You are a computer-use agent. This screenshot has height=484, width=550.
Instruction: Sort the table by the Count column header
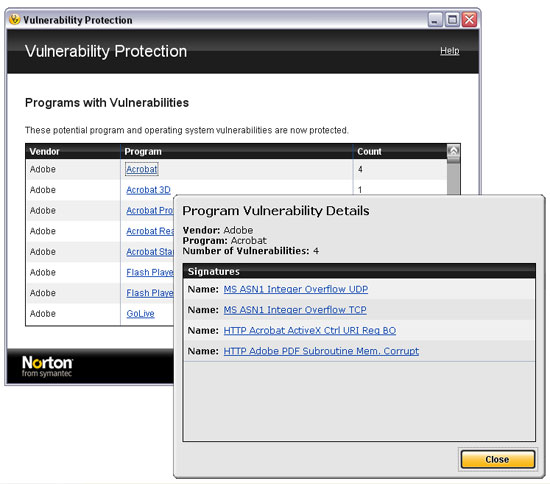400,152
